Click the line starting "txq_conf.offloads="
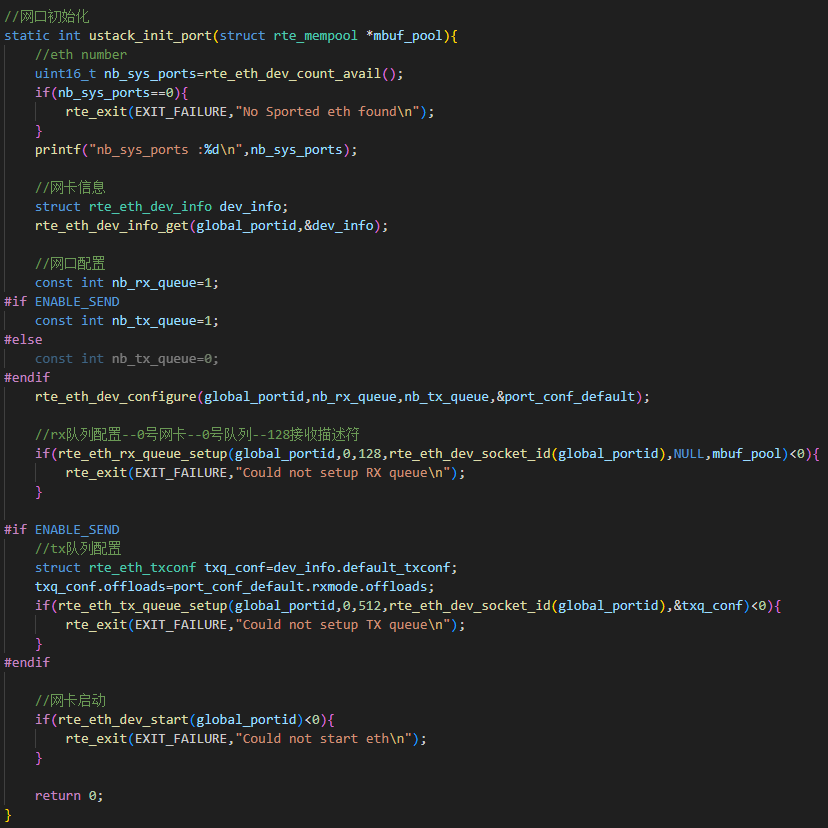Screen dimensions: 828x828 click(234, 587)
